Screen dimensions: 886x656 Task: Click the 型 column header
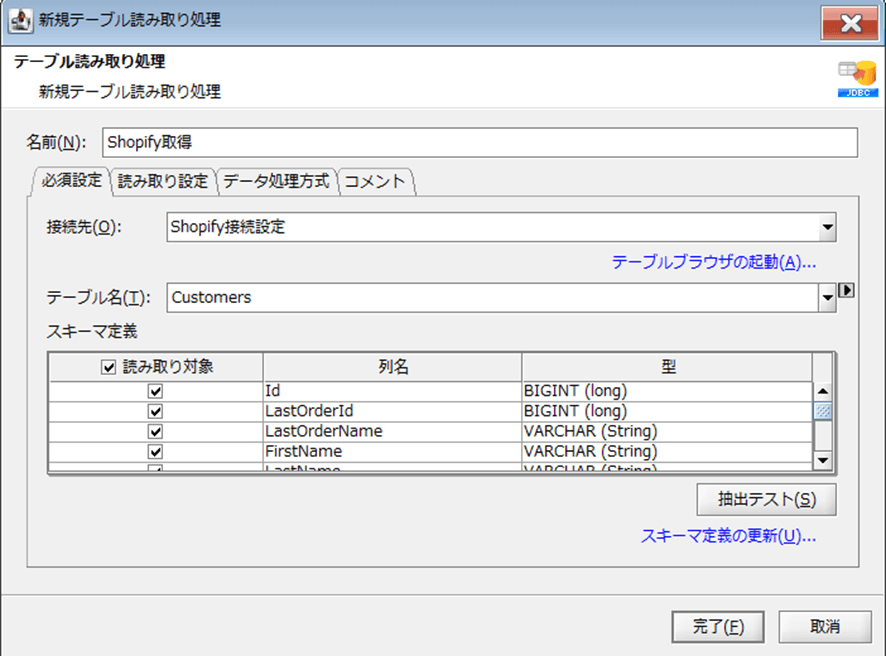point(667,367)
